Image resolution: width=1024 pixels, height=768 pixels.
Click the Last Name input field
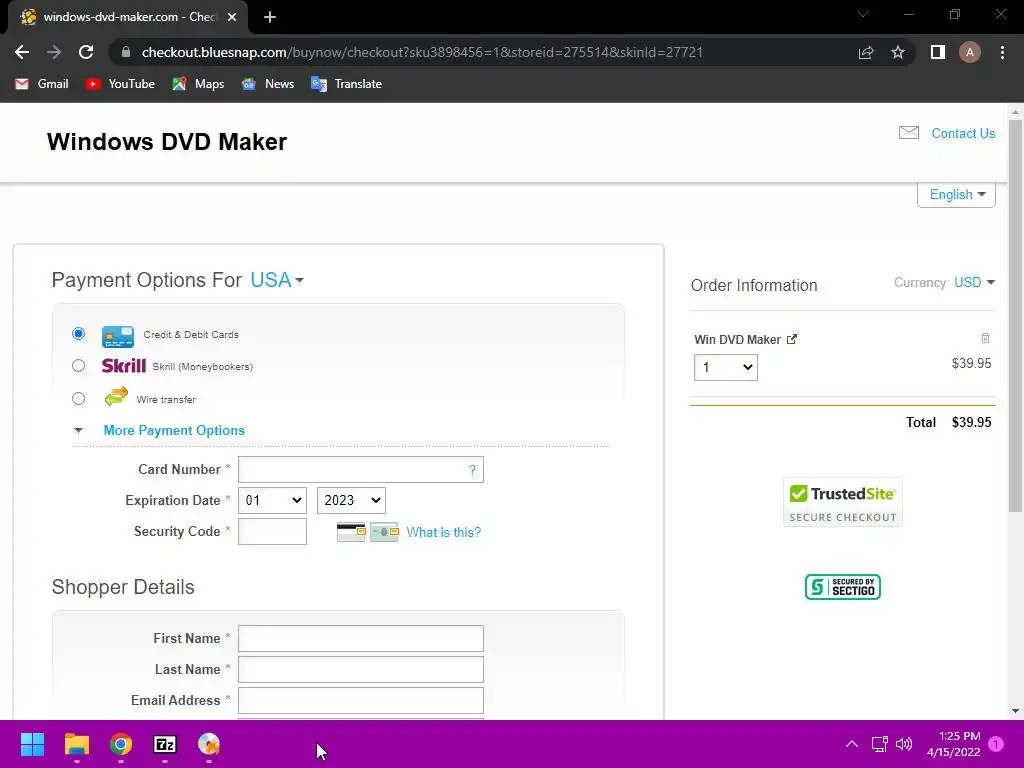360,669
